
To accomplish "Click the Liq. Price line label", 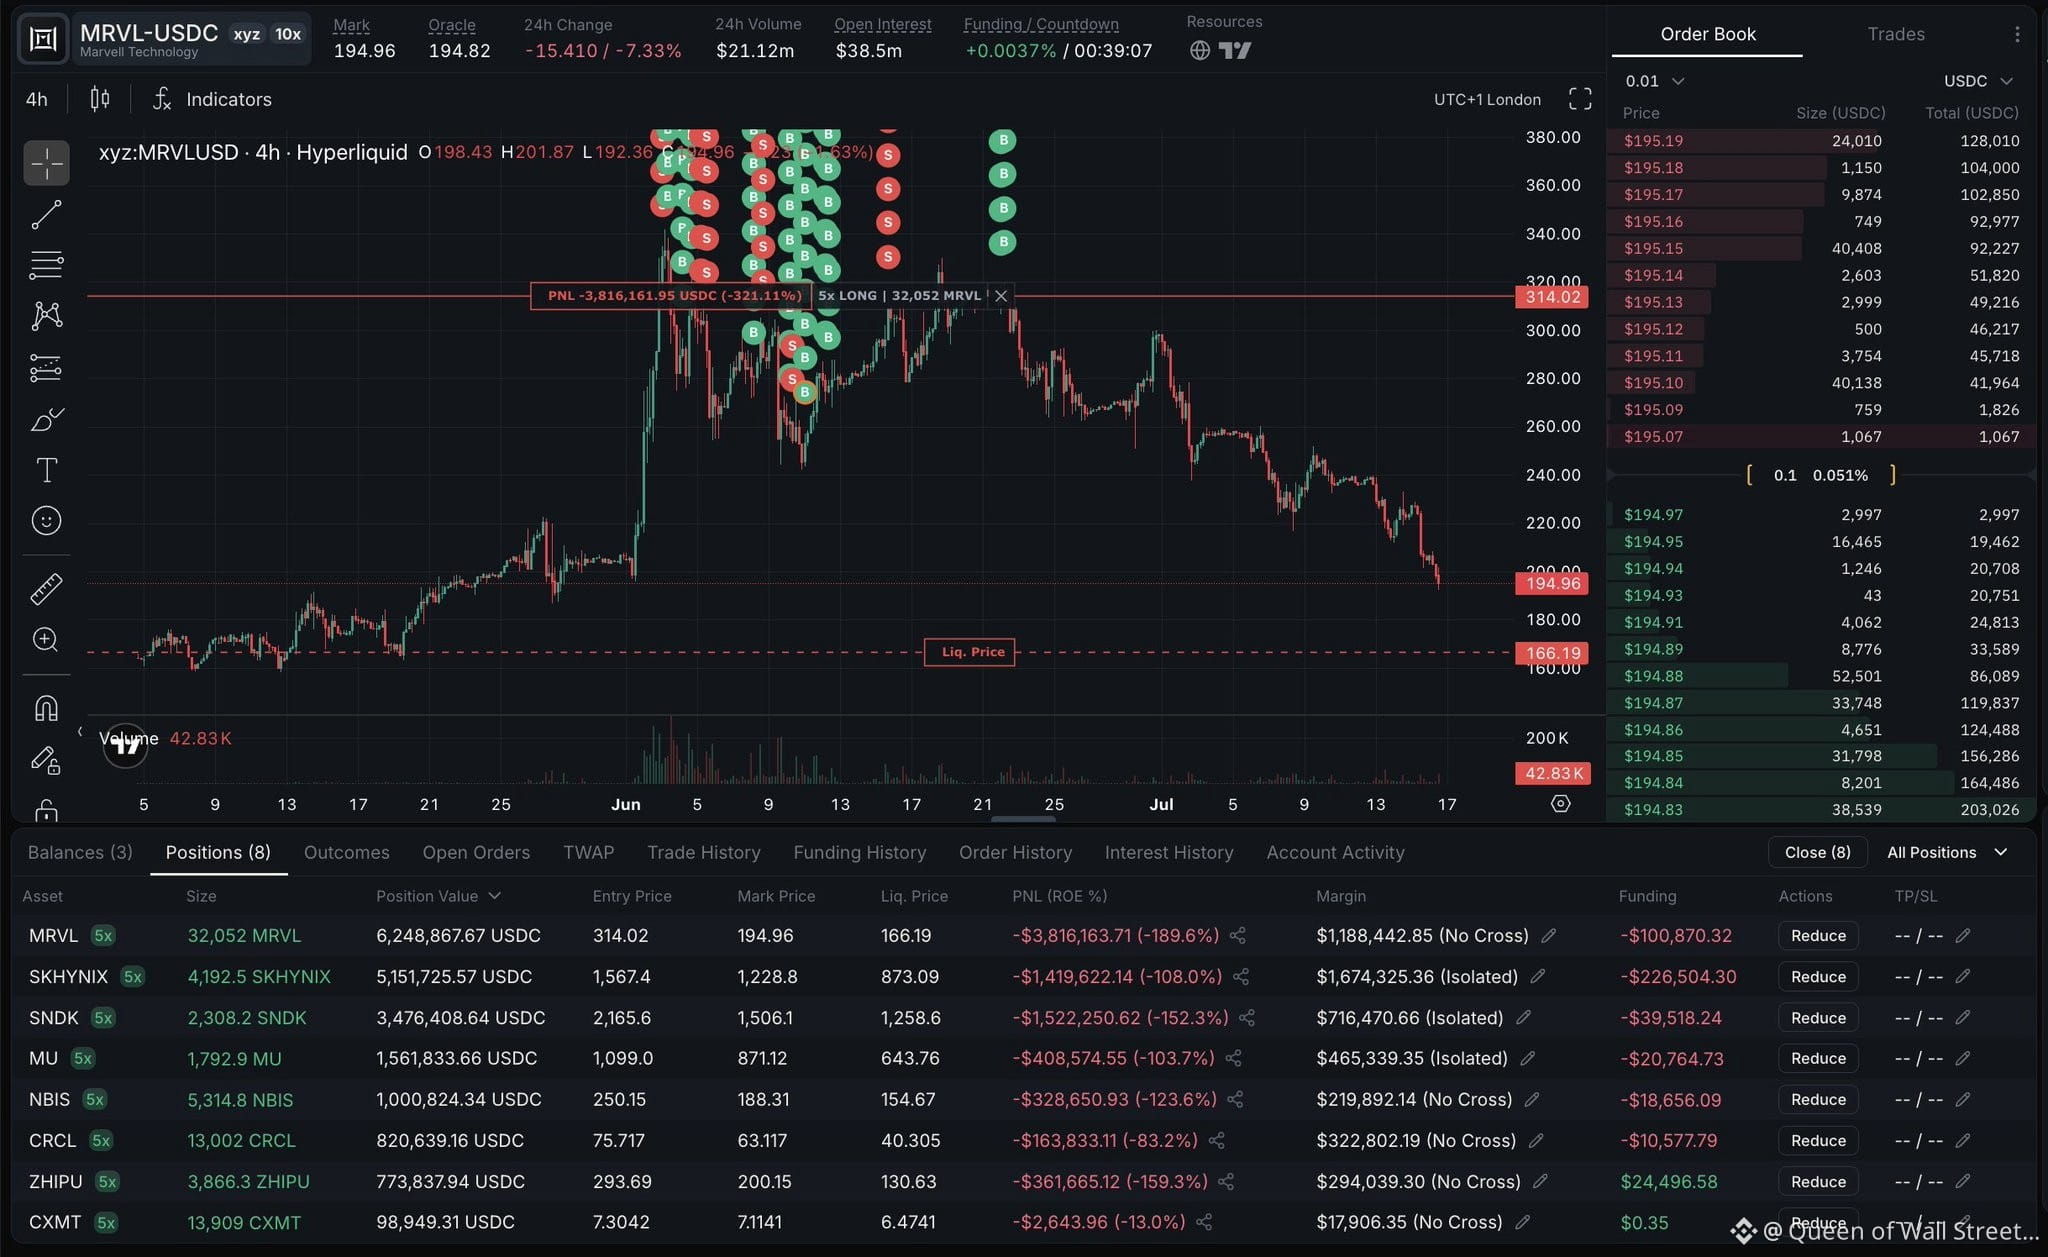I will pyautogui.click(x=970, y=652).
